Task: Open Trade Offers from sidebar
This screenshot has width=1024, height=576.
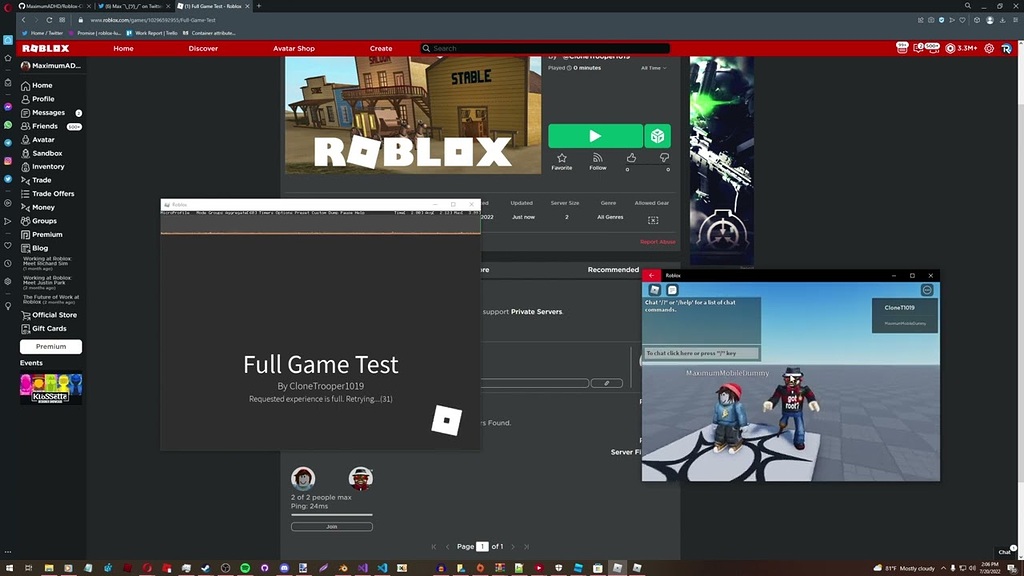Action: pyautogui.click(x=53, y=194)
